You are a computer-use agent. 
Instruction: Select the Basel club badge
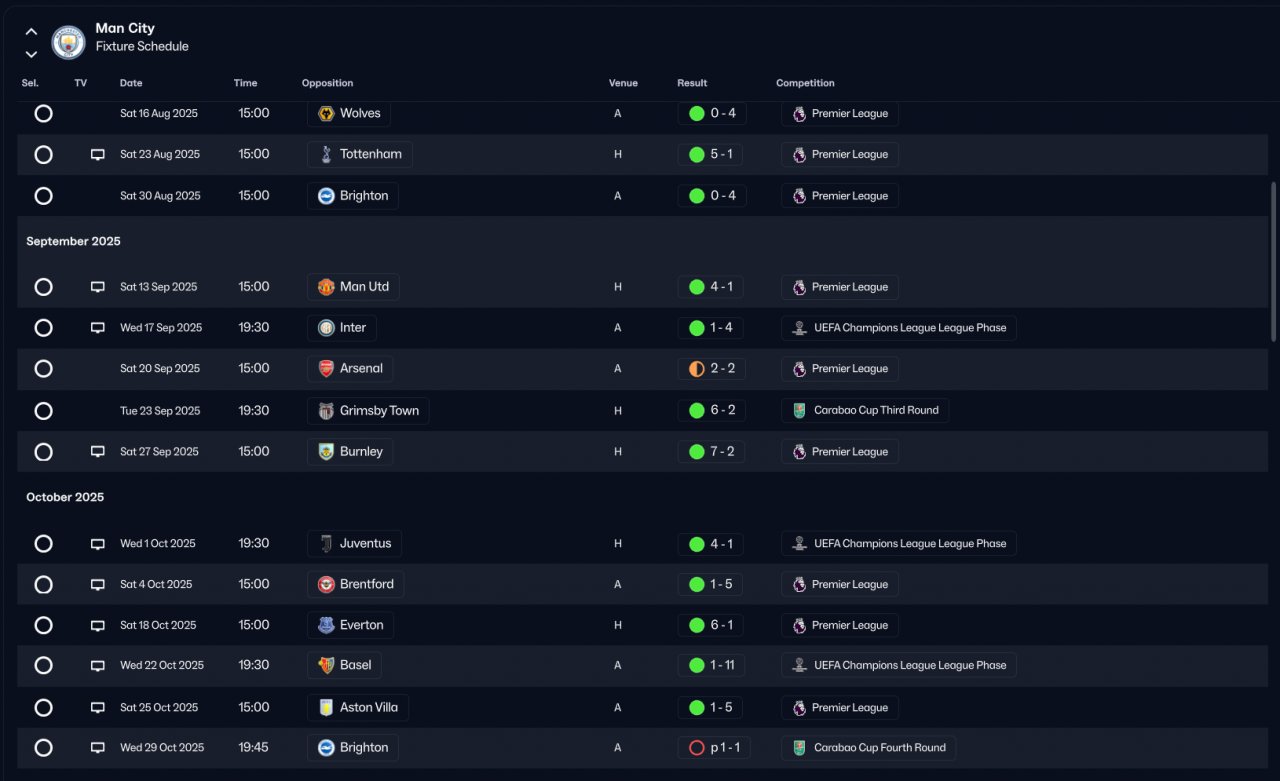point(326,666)
